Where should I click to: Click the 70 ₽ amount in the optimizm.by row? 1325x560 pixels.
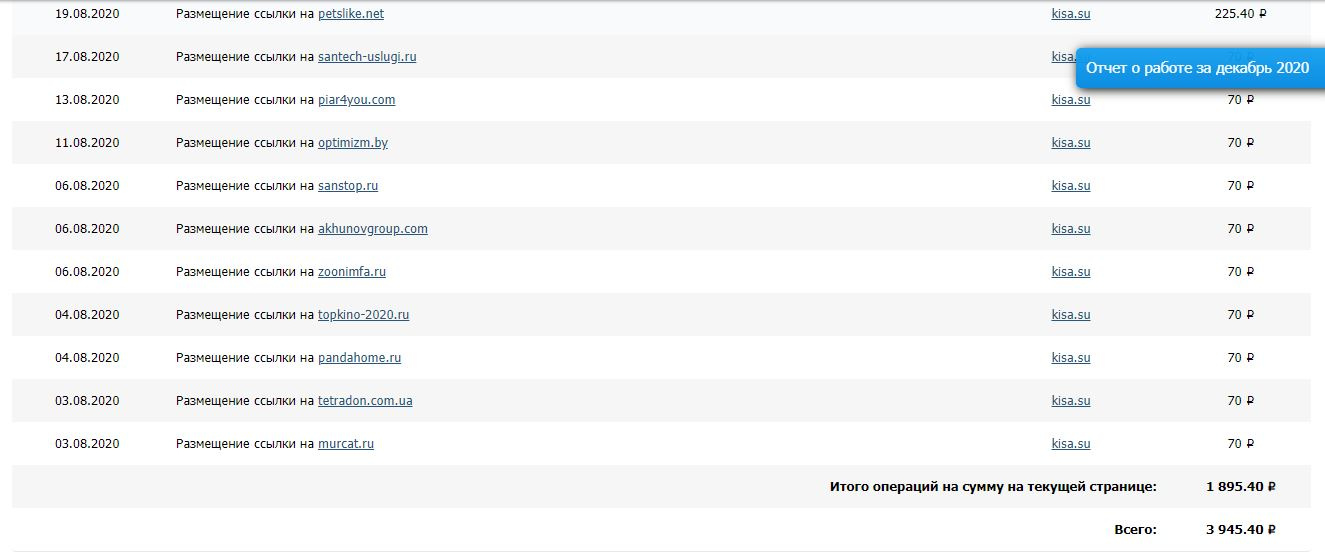(x=1241, y=143)
